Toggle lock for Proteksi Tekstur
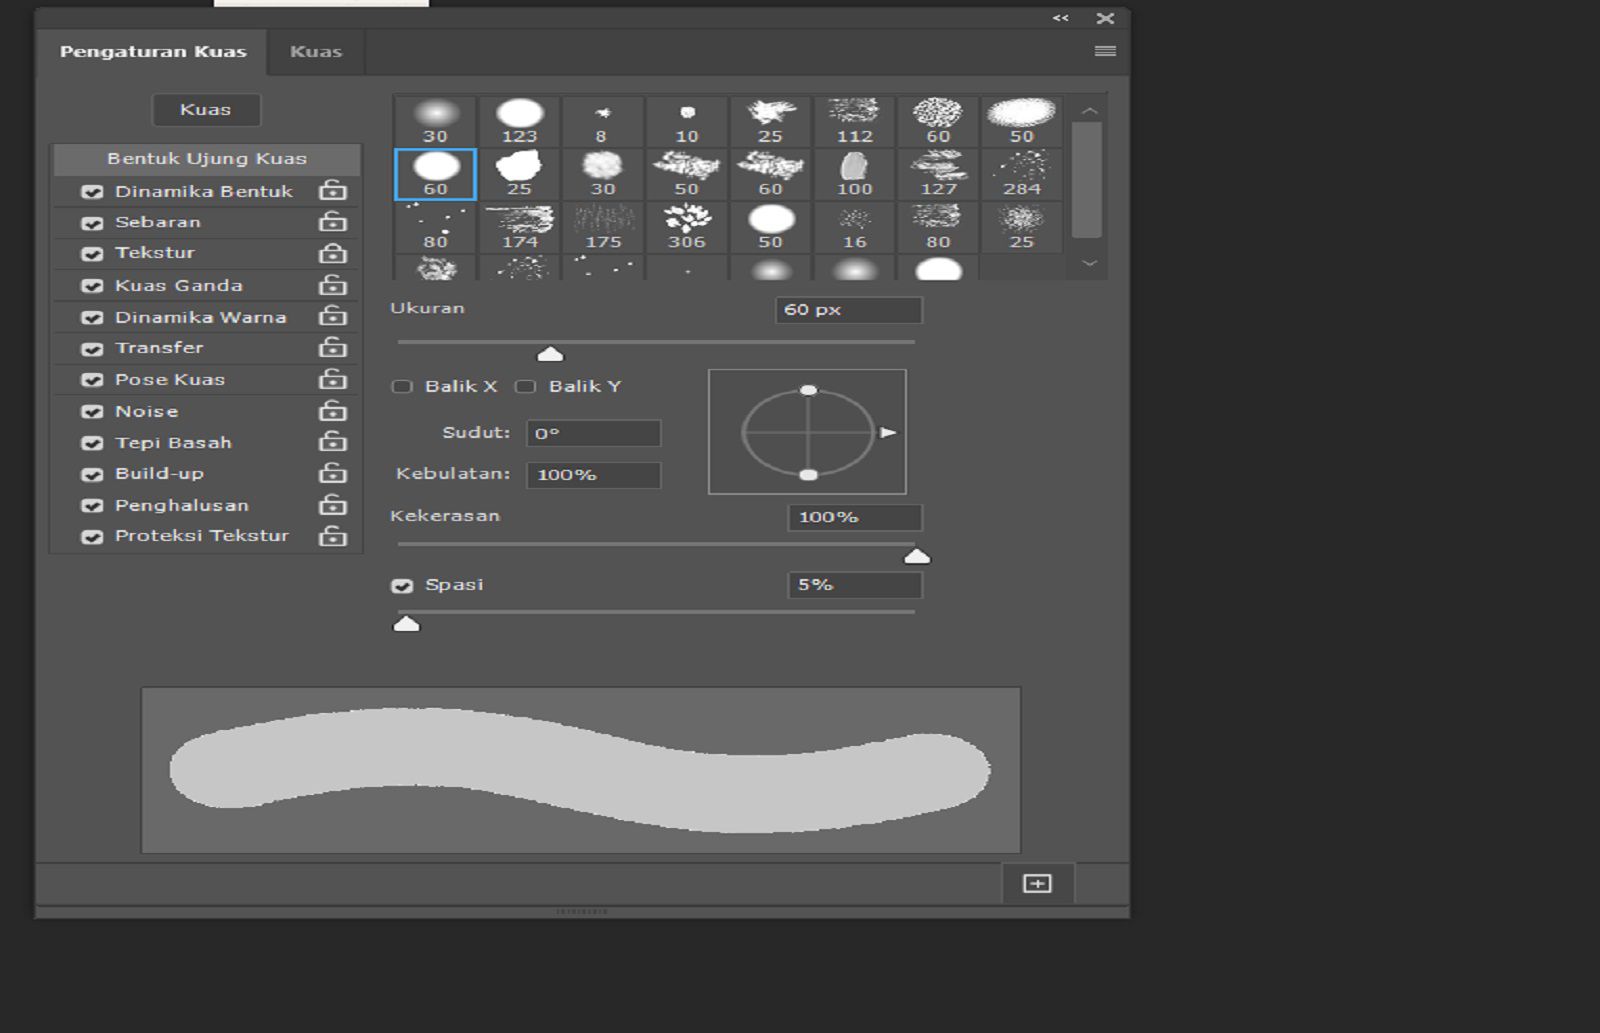 point(333,536)
